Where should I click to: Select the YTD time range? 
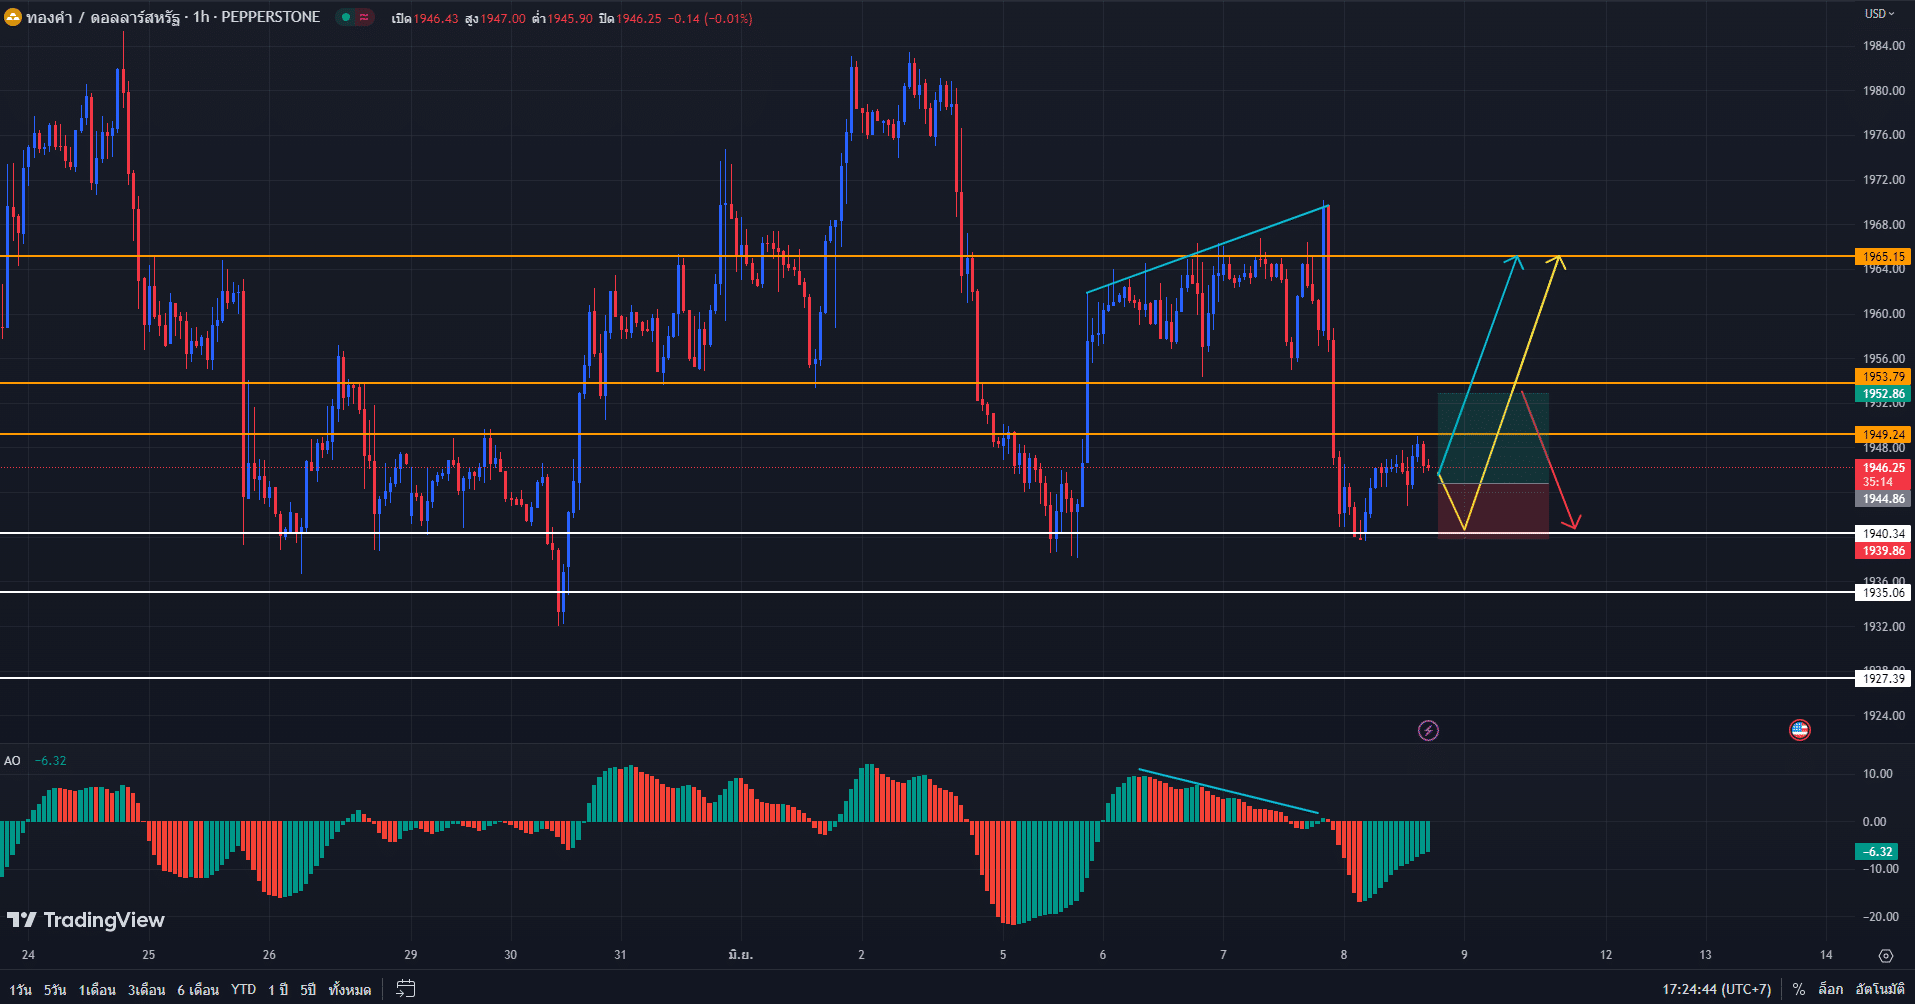pyautogui.click(x=243, y=989)
